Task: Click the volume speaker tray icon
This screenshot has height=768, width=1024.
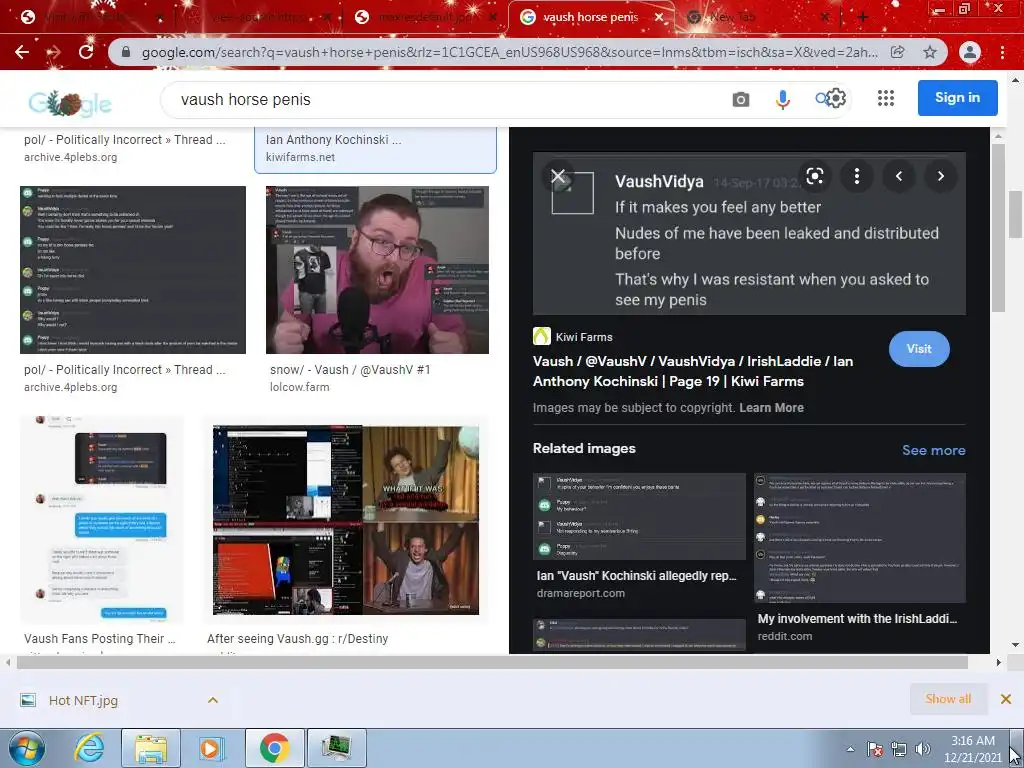Action: coord(923,749)
